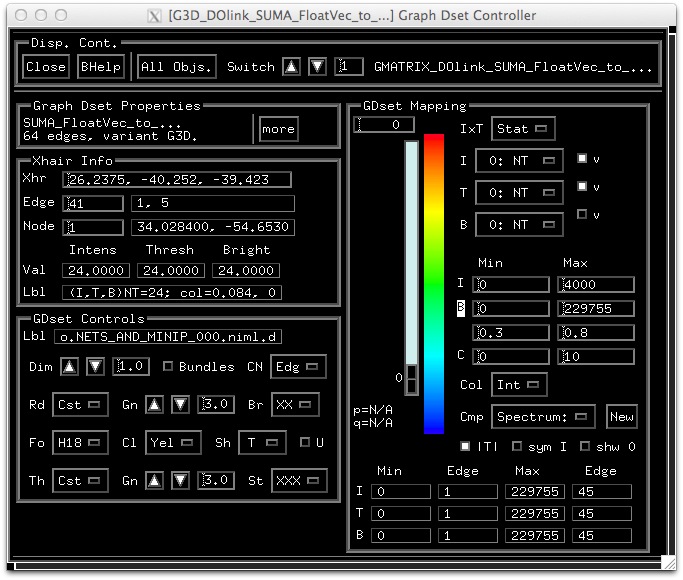
Task: Click the I Max field showing 4000
Action: pyautogui.click(x=595, y=284)
